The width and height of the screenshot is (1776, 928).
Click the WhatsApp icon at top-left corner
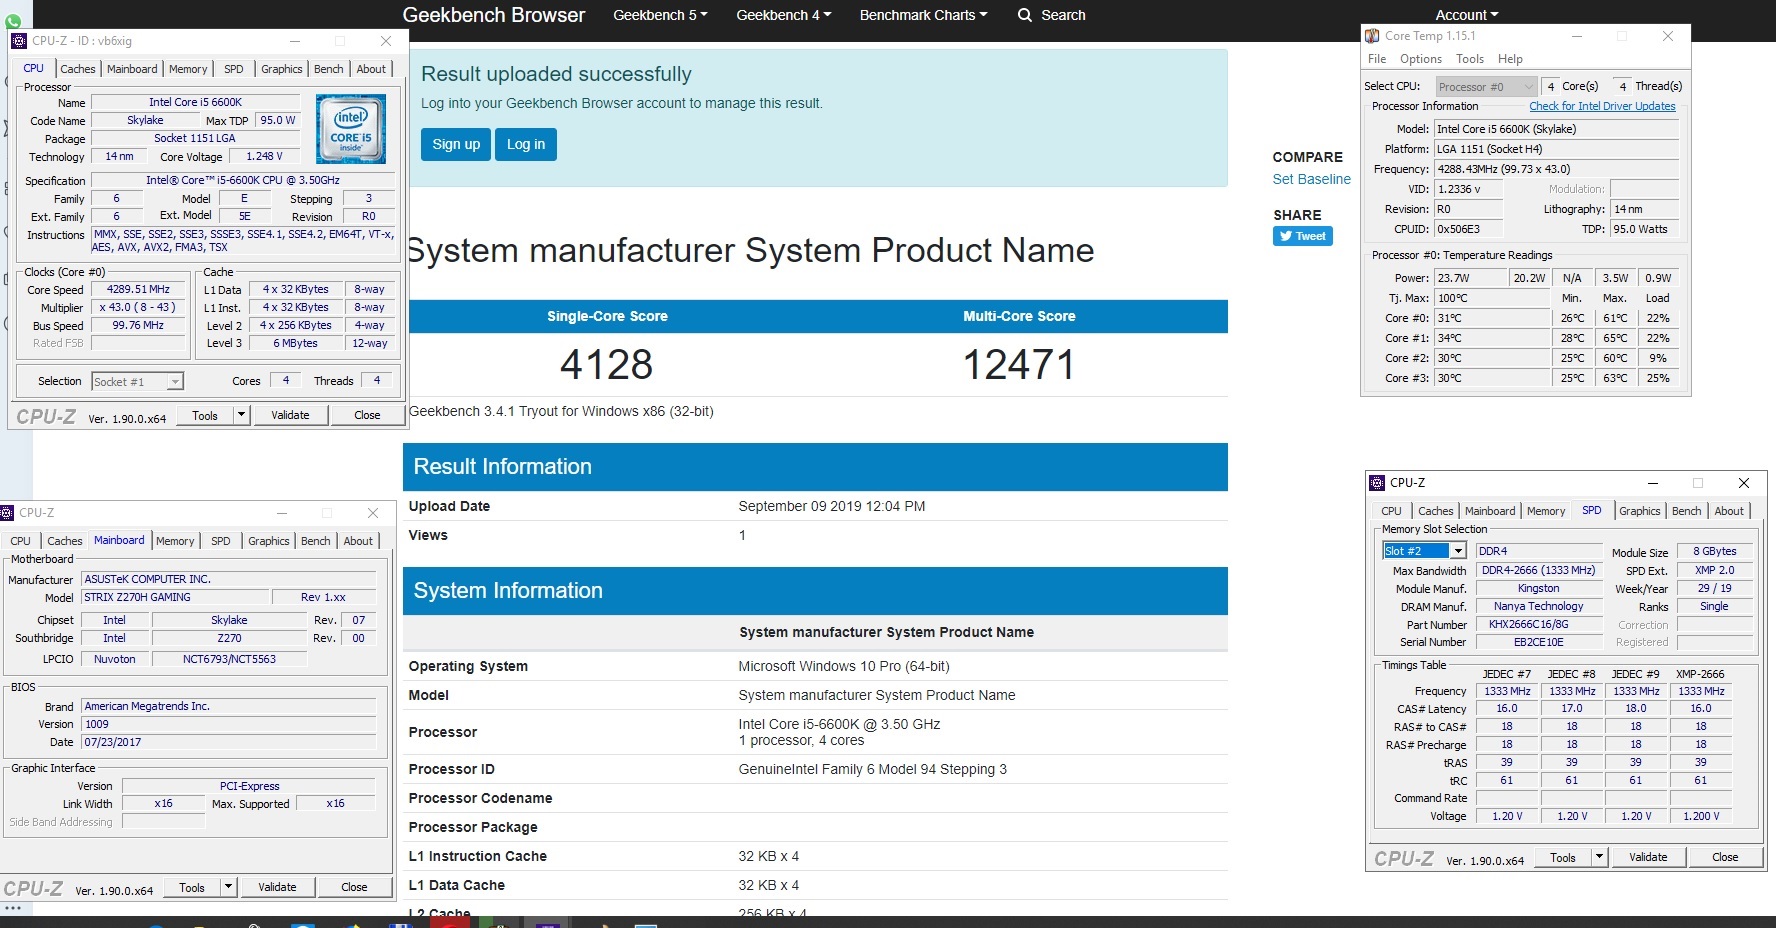click(x=13, y=21)
